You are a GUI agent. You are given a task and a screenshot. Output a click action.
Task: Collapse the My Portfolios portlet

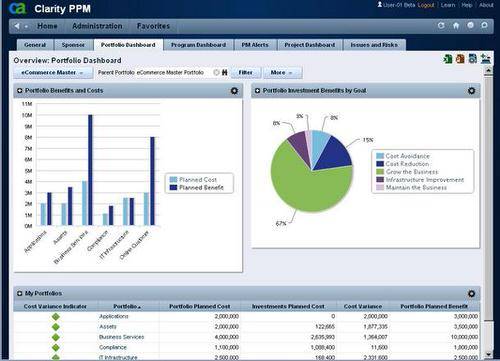(x=19, y=293)
